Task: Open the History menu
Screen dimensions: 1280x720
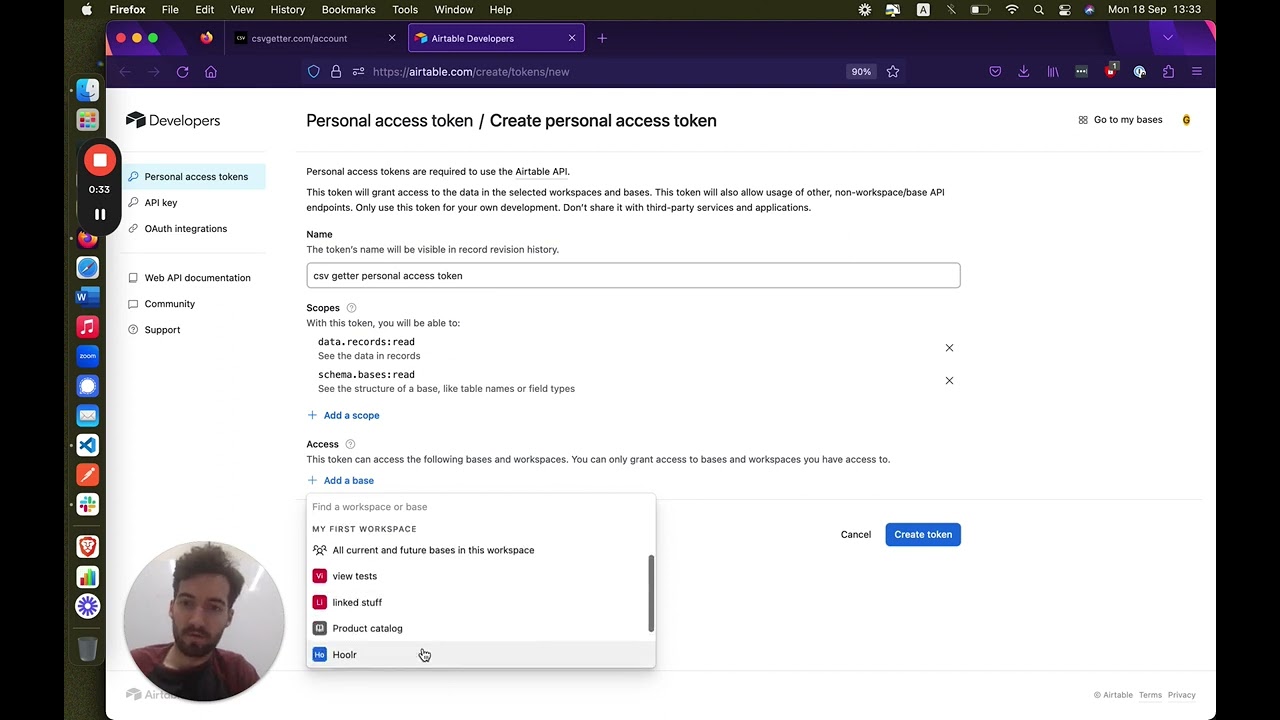Action: tap(288, 10)
